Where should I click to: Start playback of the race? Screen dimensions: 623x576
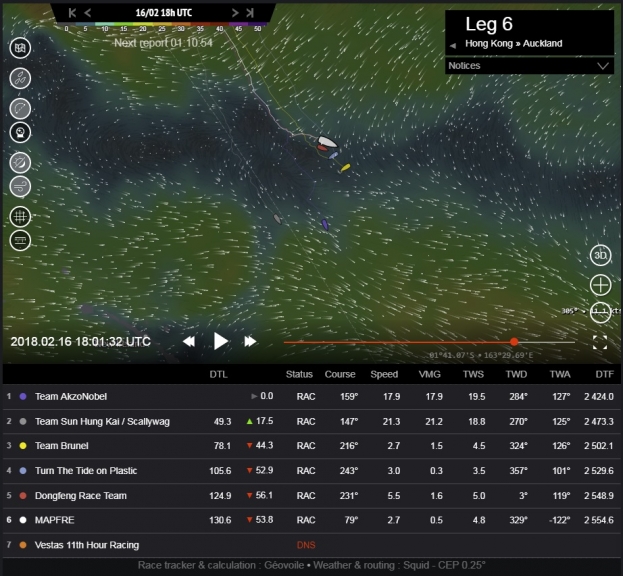220,341
